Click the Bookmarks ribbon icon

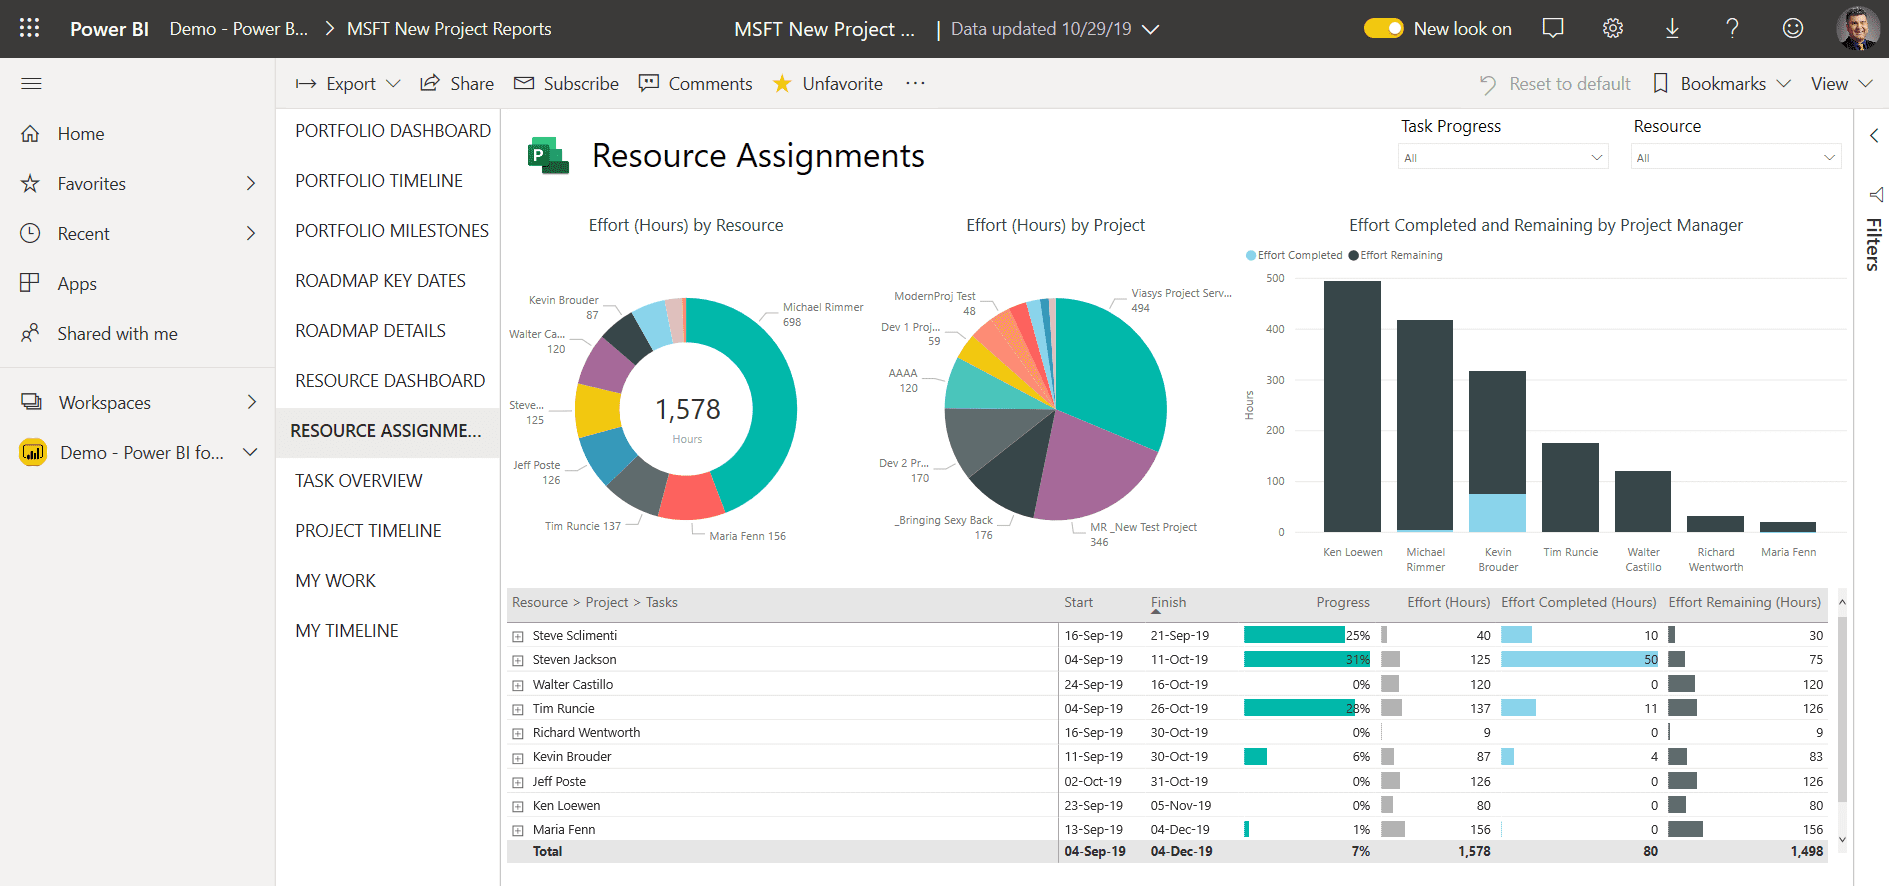point(1661,83)
